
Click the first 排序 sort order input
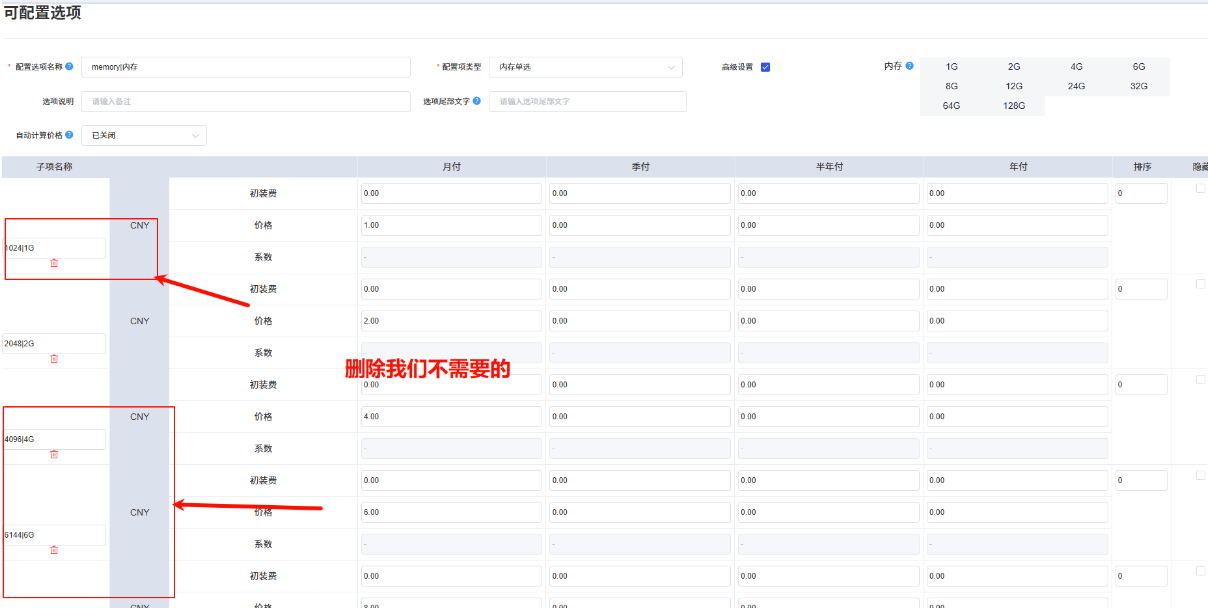click(x=1140, y=192)
